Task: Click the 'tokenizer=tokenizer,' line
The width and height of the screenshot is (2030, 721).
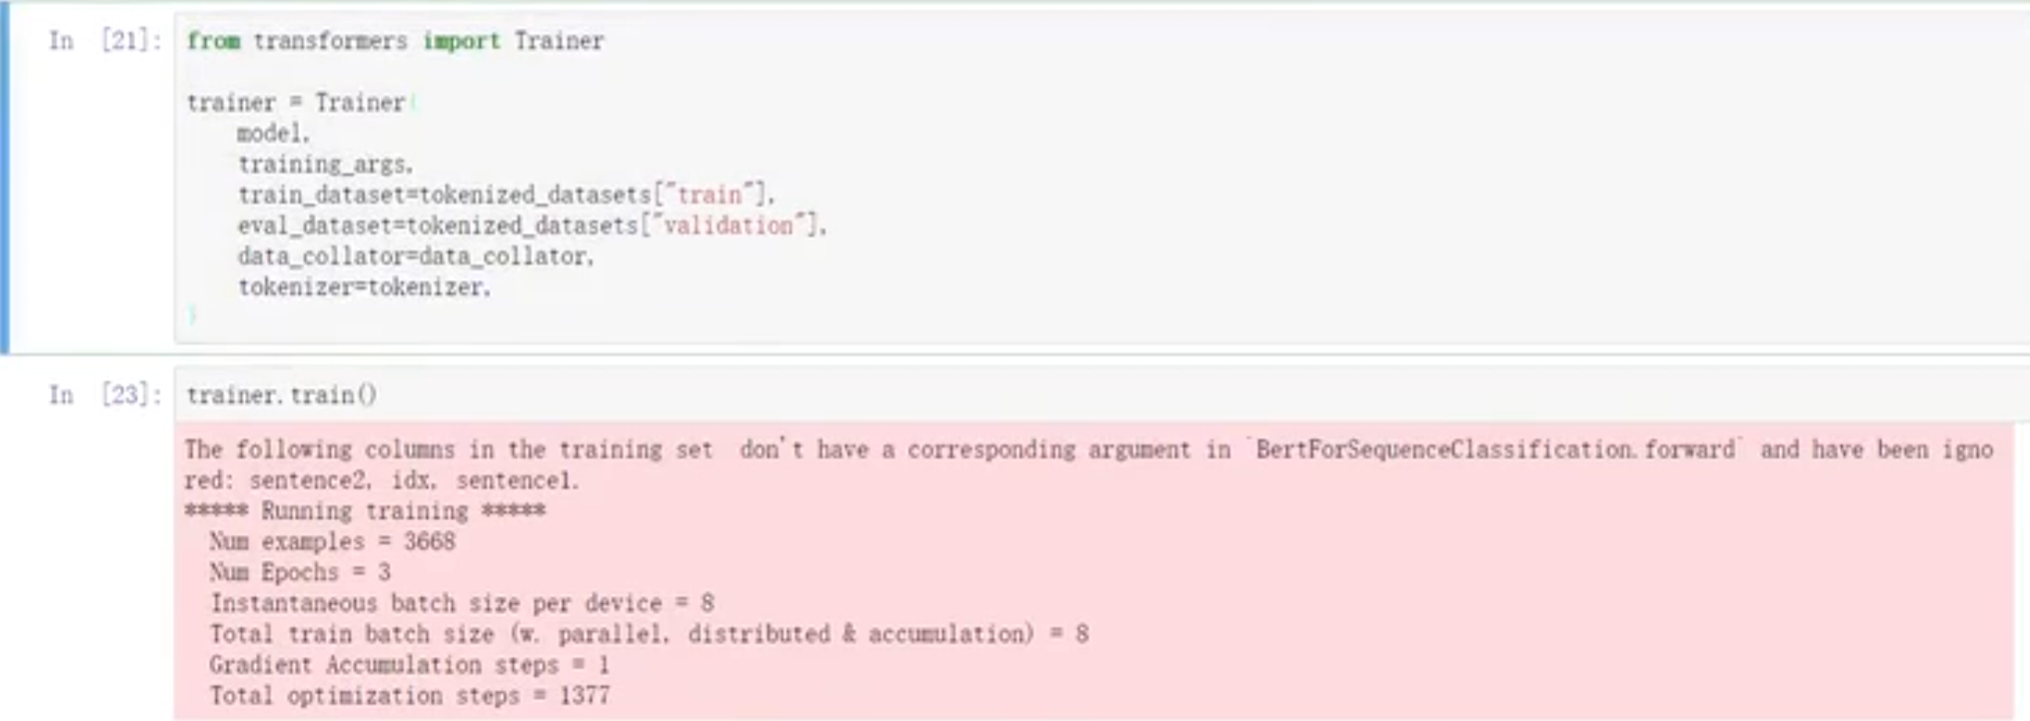Action: [x=364, y=288]
